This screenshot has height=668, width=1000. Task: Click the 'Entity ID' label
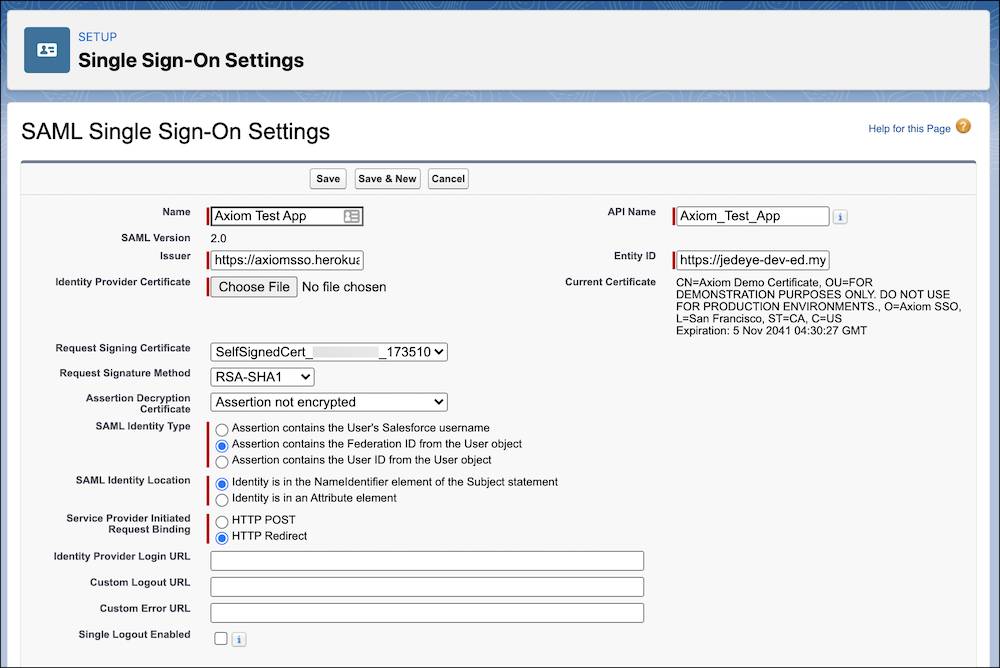click(x=635, y=256)
